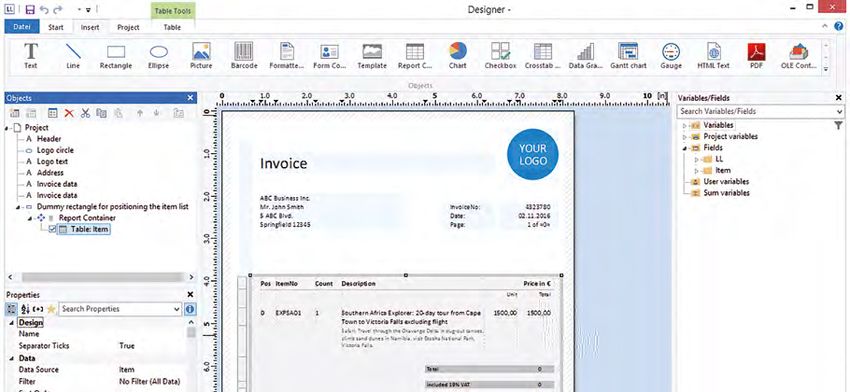Open the Search Variables/Fields dropdown

click(840, 111)
